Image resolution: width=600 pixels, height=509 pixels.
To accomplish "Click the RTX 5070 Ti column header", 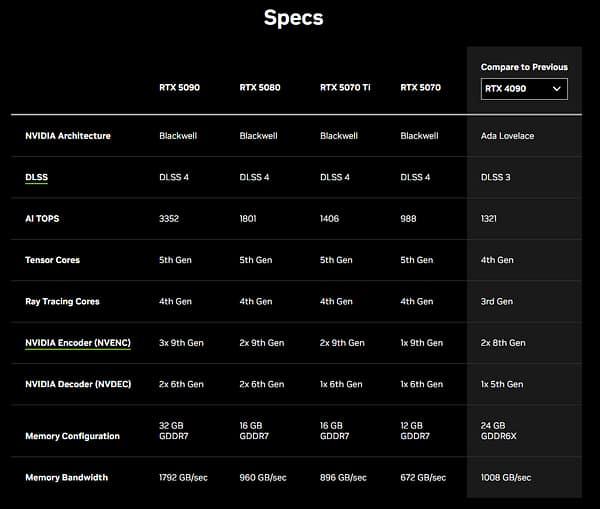I will click(x=345, y=87).
